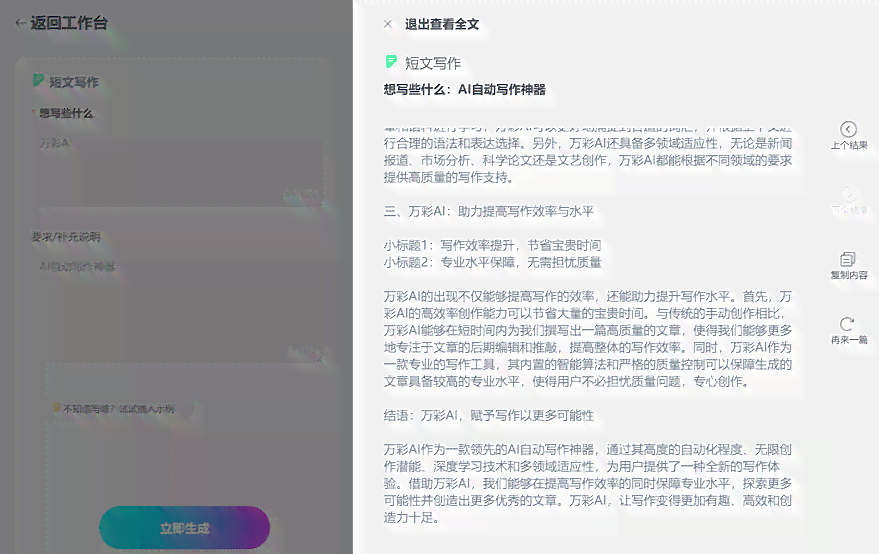Click the green 短文写作 icon in the right panel
Viewport: 879px width, 554px height.
coord(391,62)
